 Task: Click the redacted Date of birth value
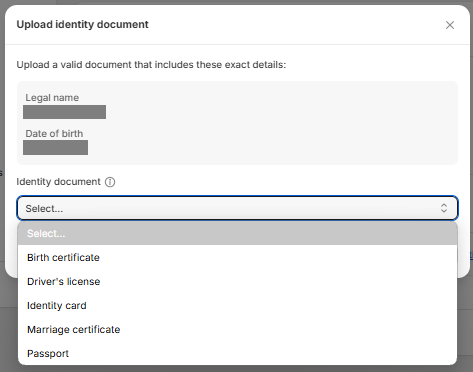(x=55, y=147)
